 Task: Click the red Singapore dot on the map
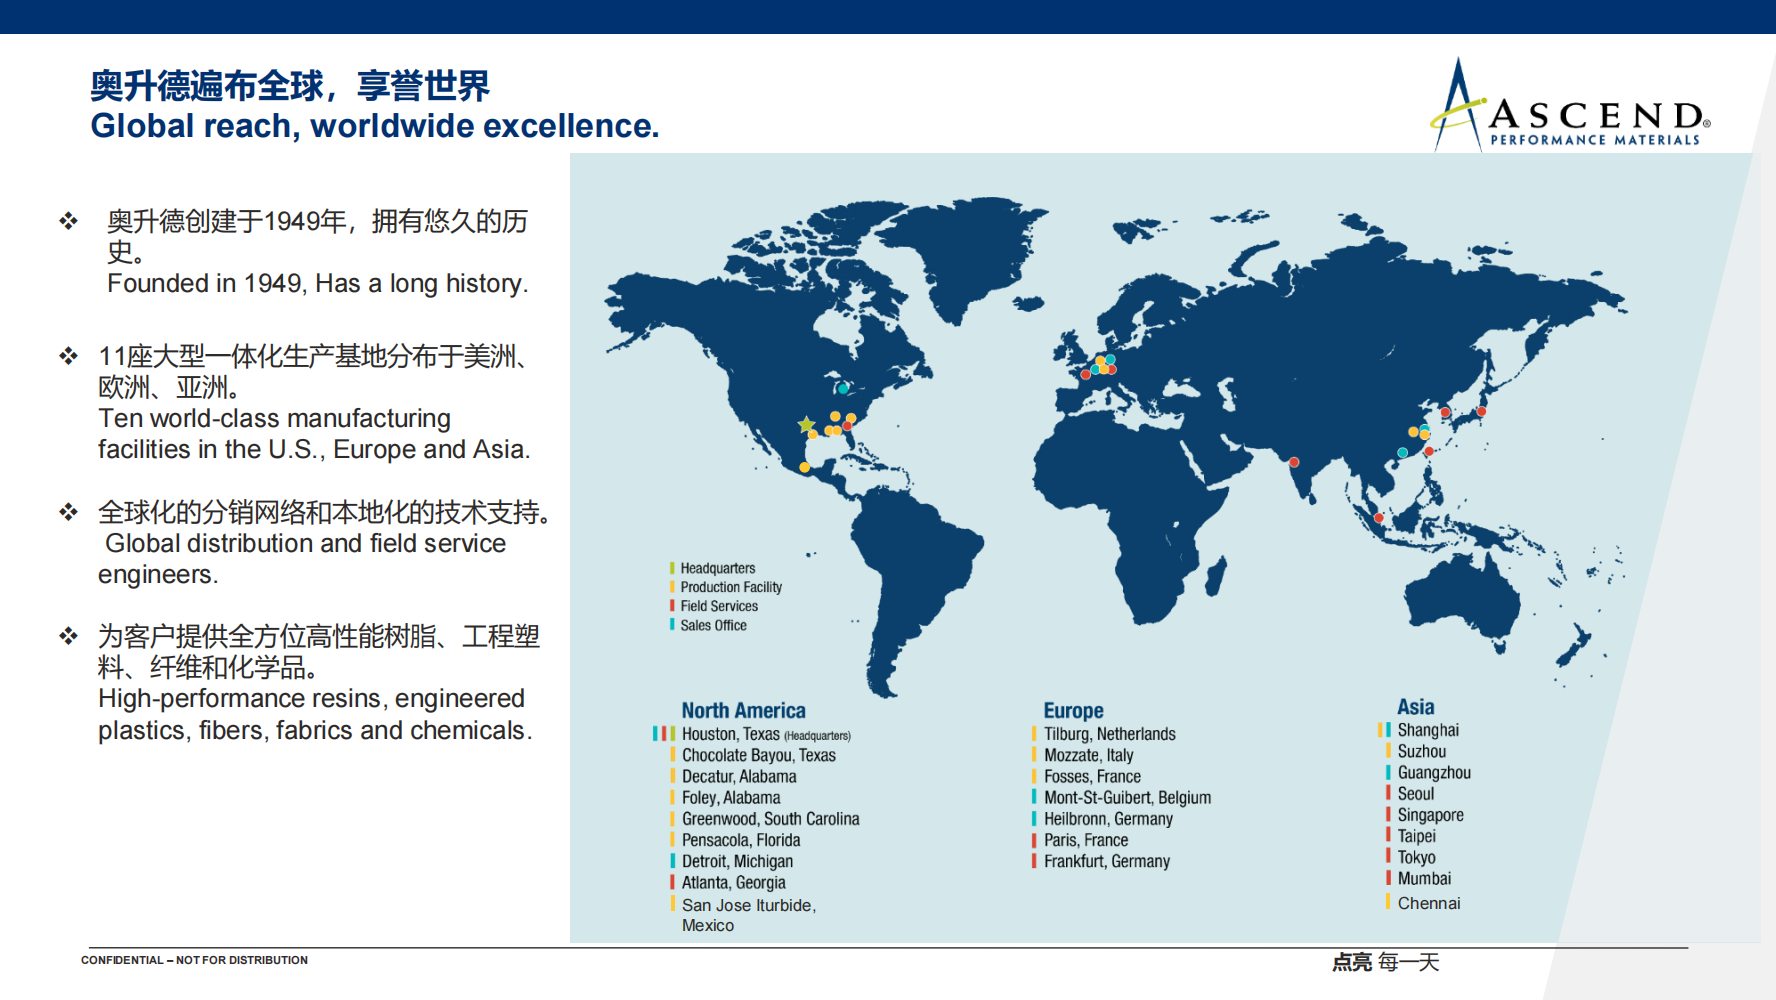[1379, 518]
